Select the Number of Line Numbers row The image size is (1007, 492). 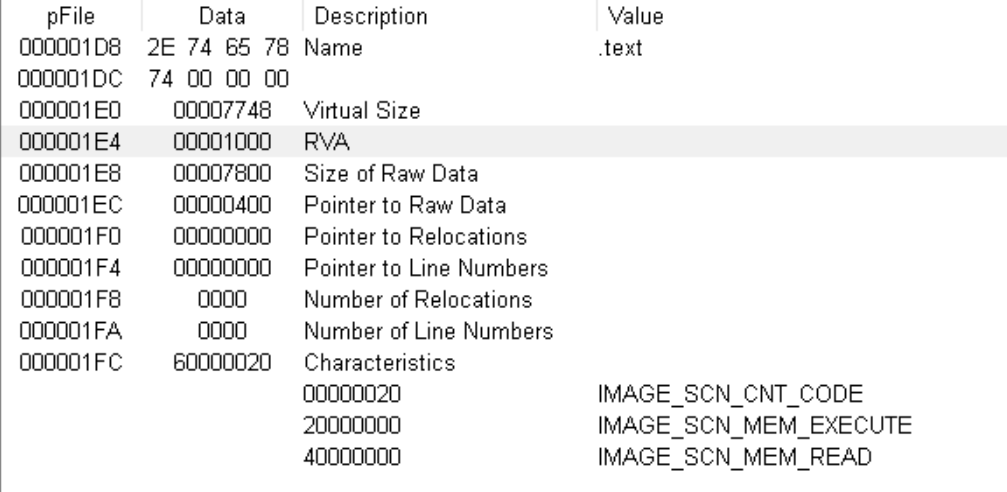[504, 331]
